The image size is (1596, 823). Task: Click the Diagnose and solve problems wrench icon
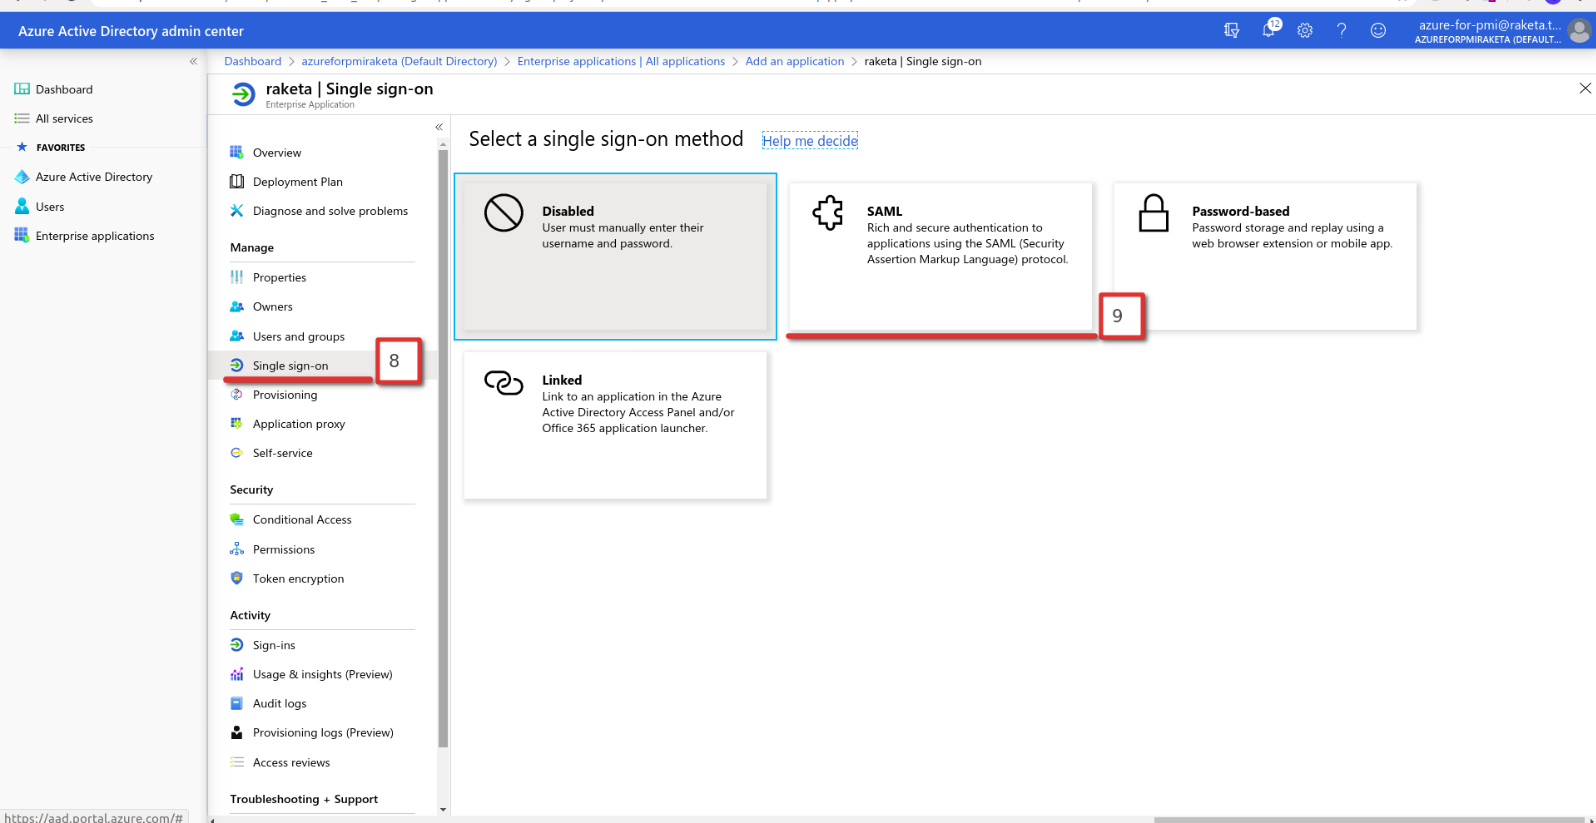click(237, 210)
